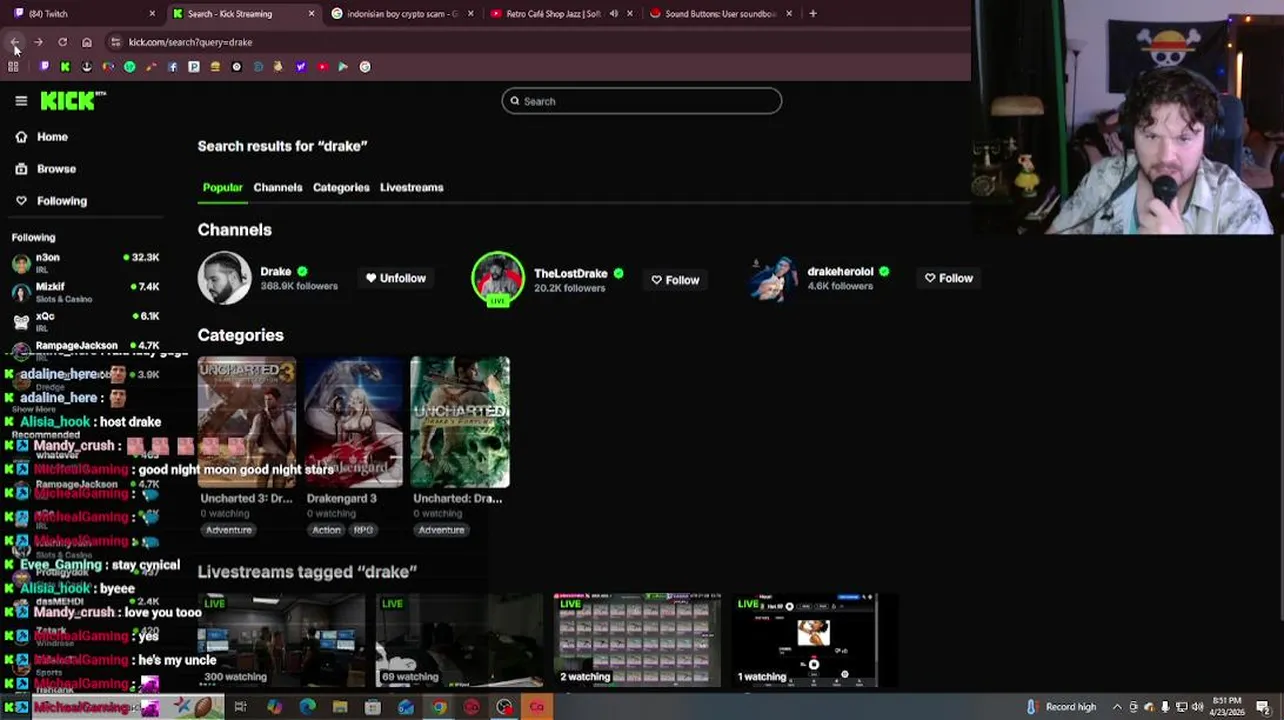Open the livestream with 2 watching

(x=637, y=641)
